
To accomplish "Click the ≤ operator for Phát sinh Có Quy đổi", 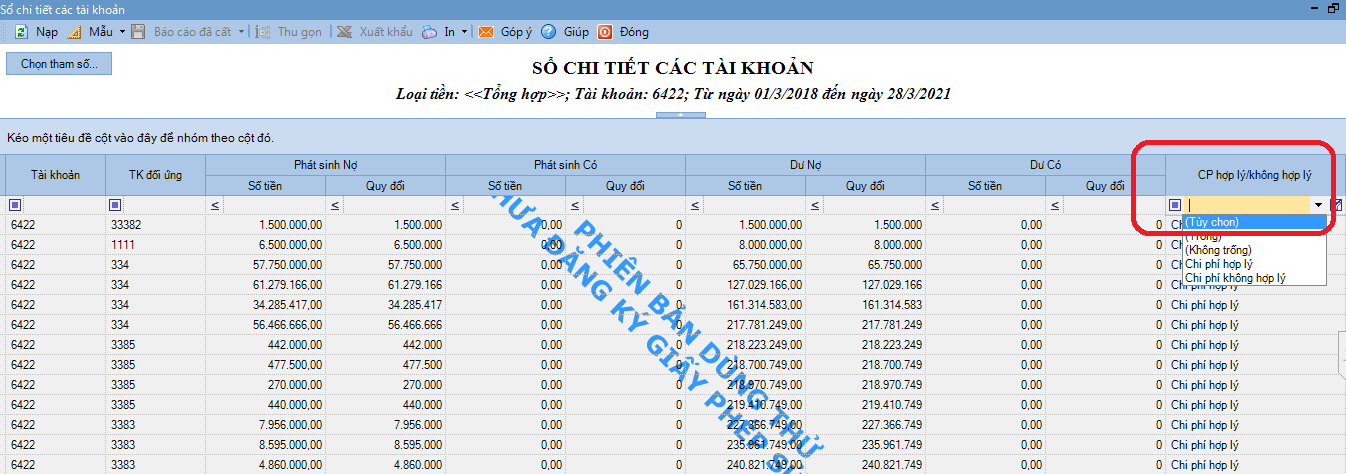I will (574, 206).
